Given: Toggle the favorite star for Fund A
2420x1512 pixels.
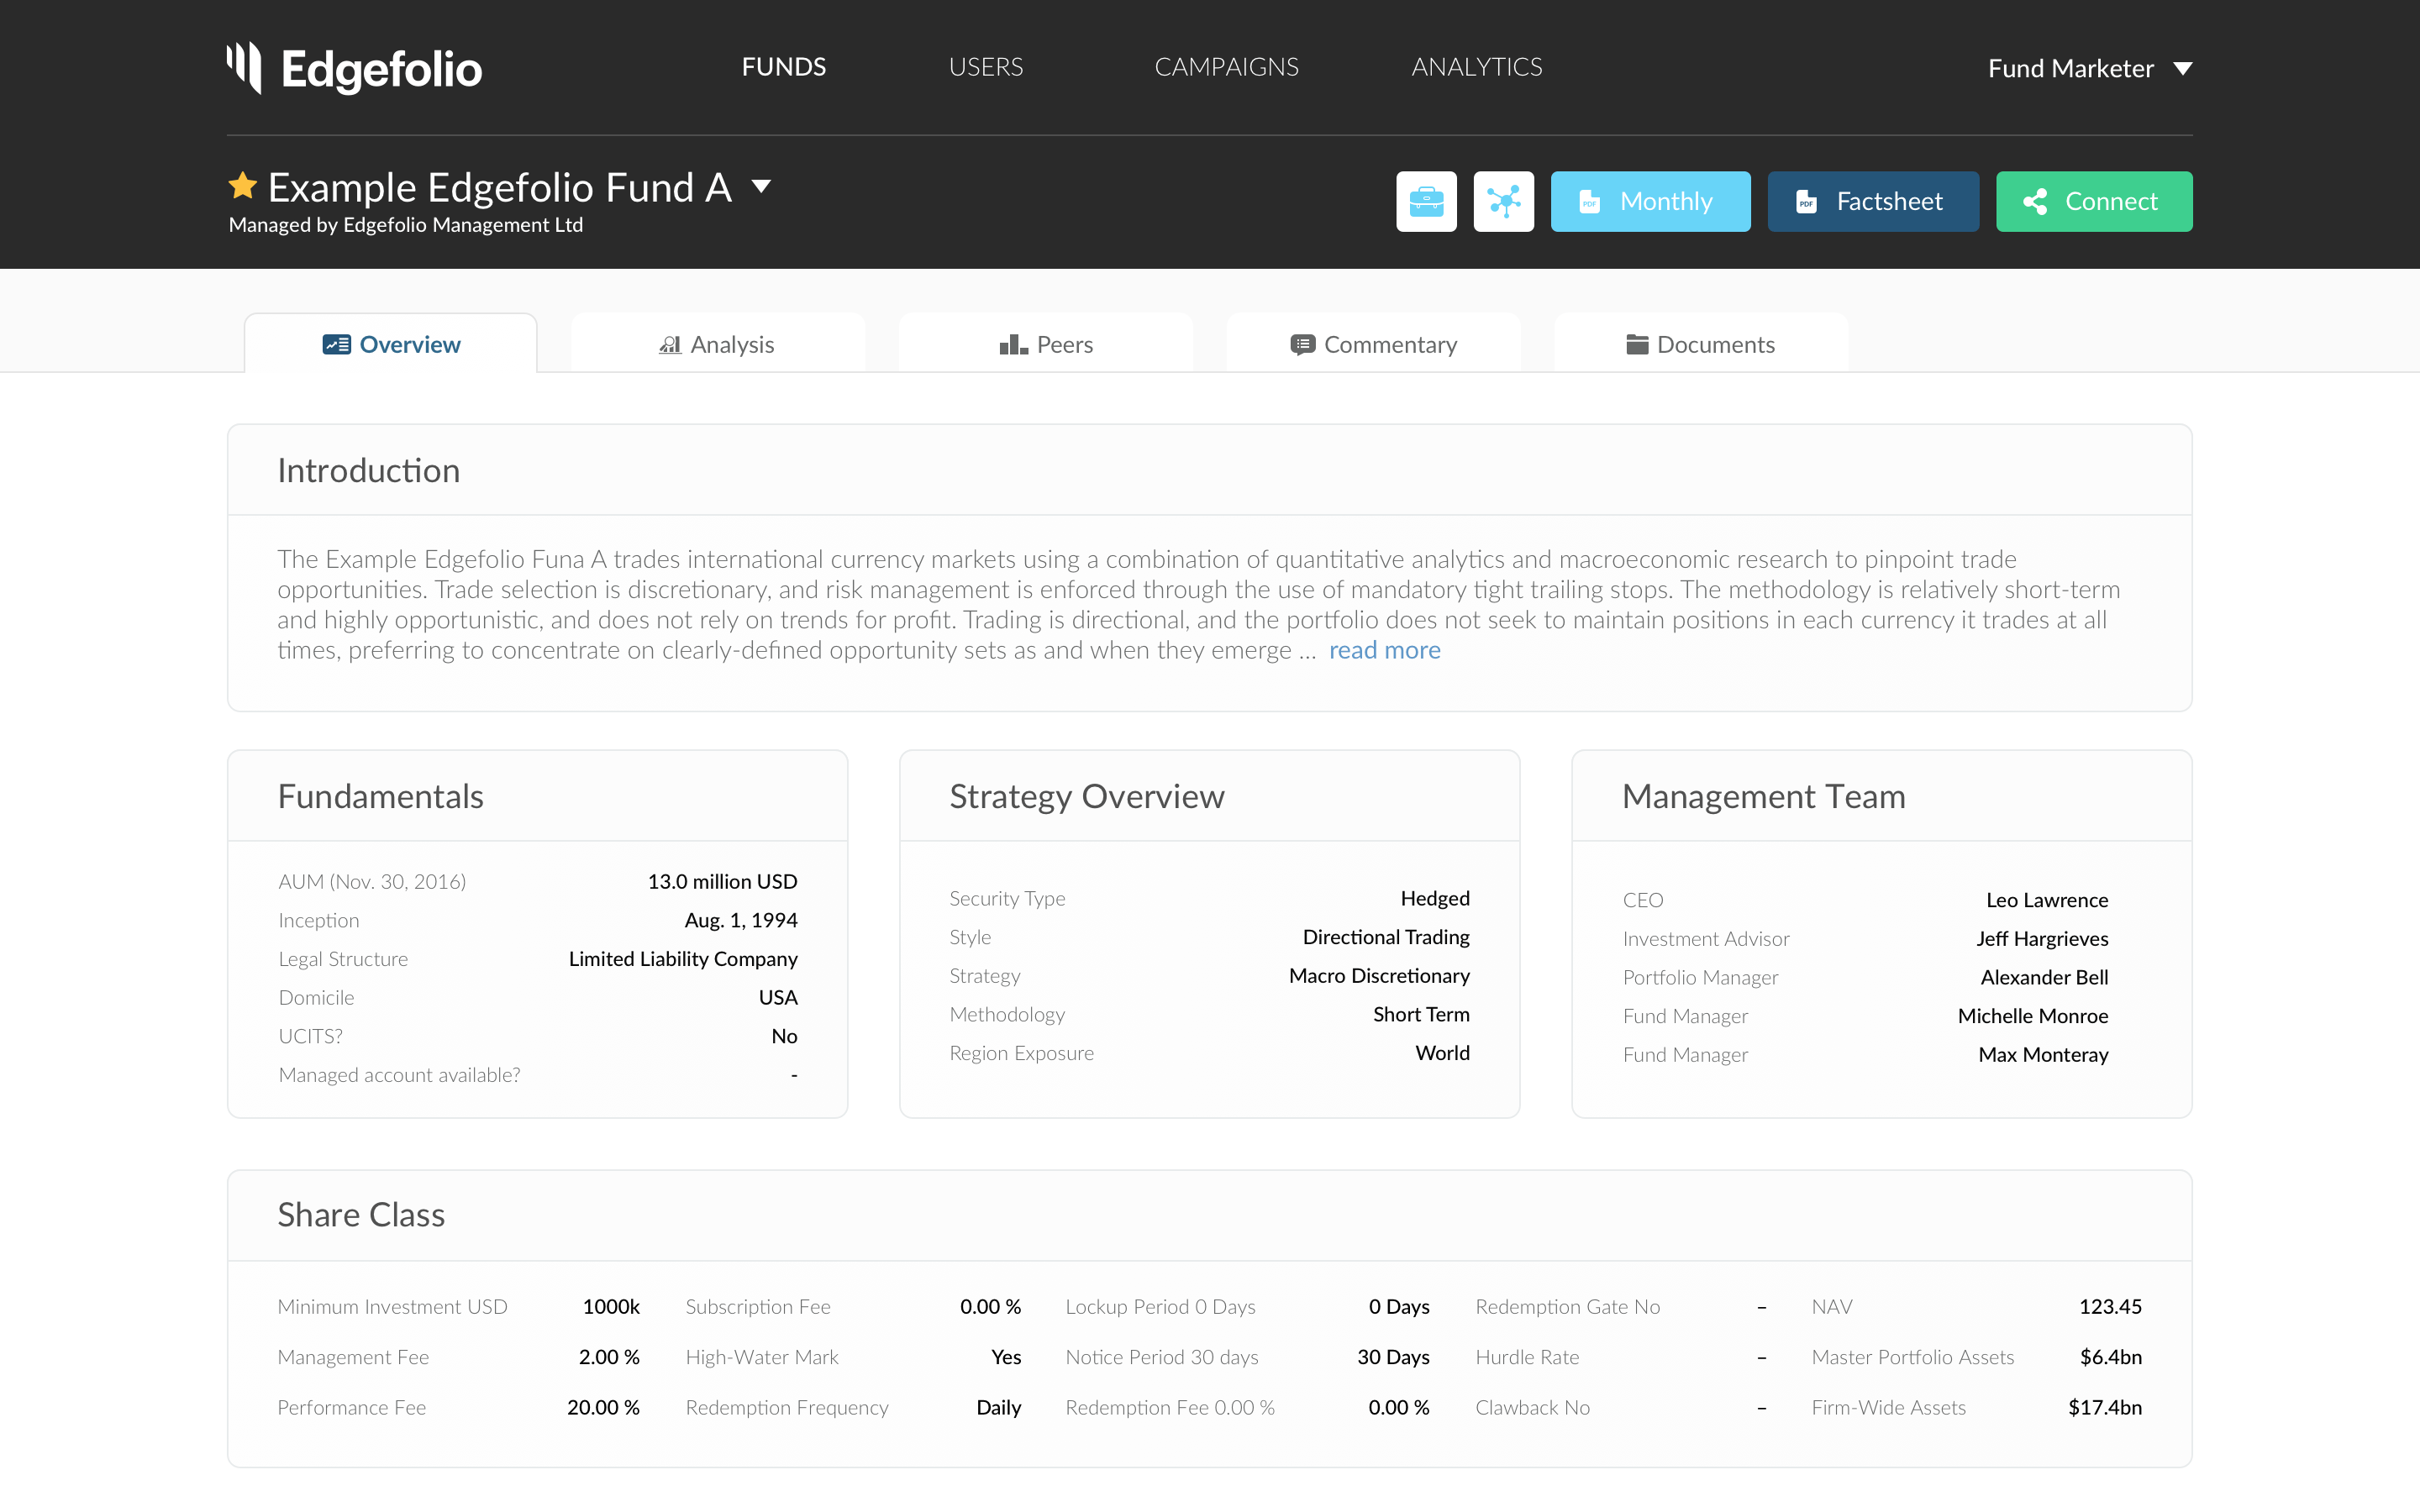Looking at the screenshot, I should tap(243, 186).
